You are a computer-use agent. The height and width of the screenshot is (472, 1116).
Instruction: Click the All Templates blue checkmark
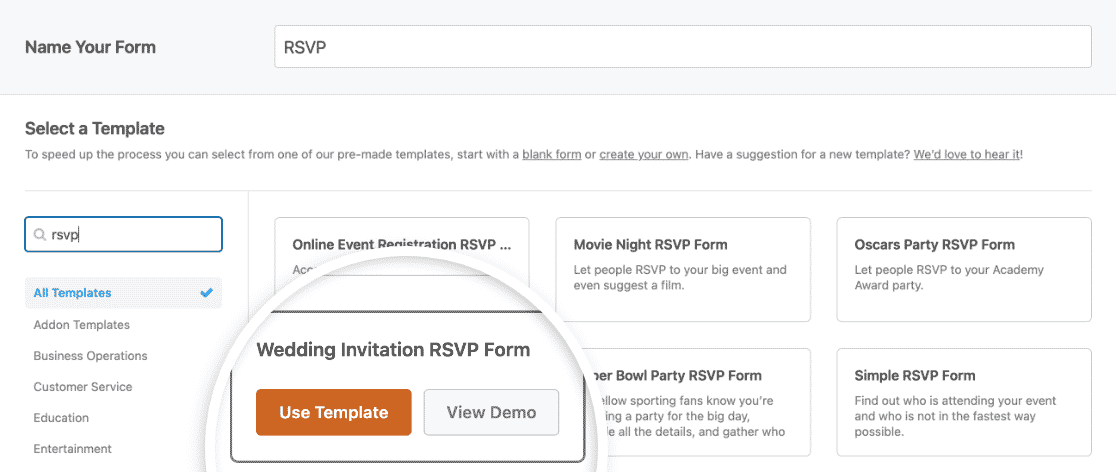[206, 293]
